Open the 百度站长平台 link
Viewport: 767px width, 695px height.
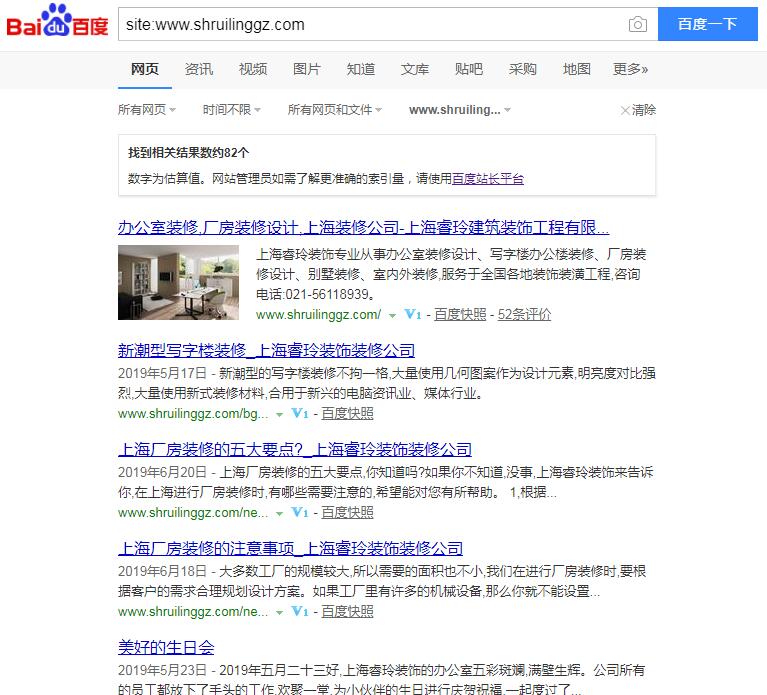pos(488,179)
